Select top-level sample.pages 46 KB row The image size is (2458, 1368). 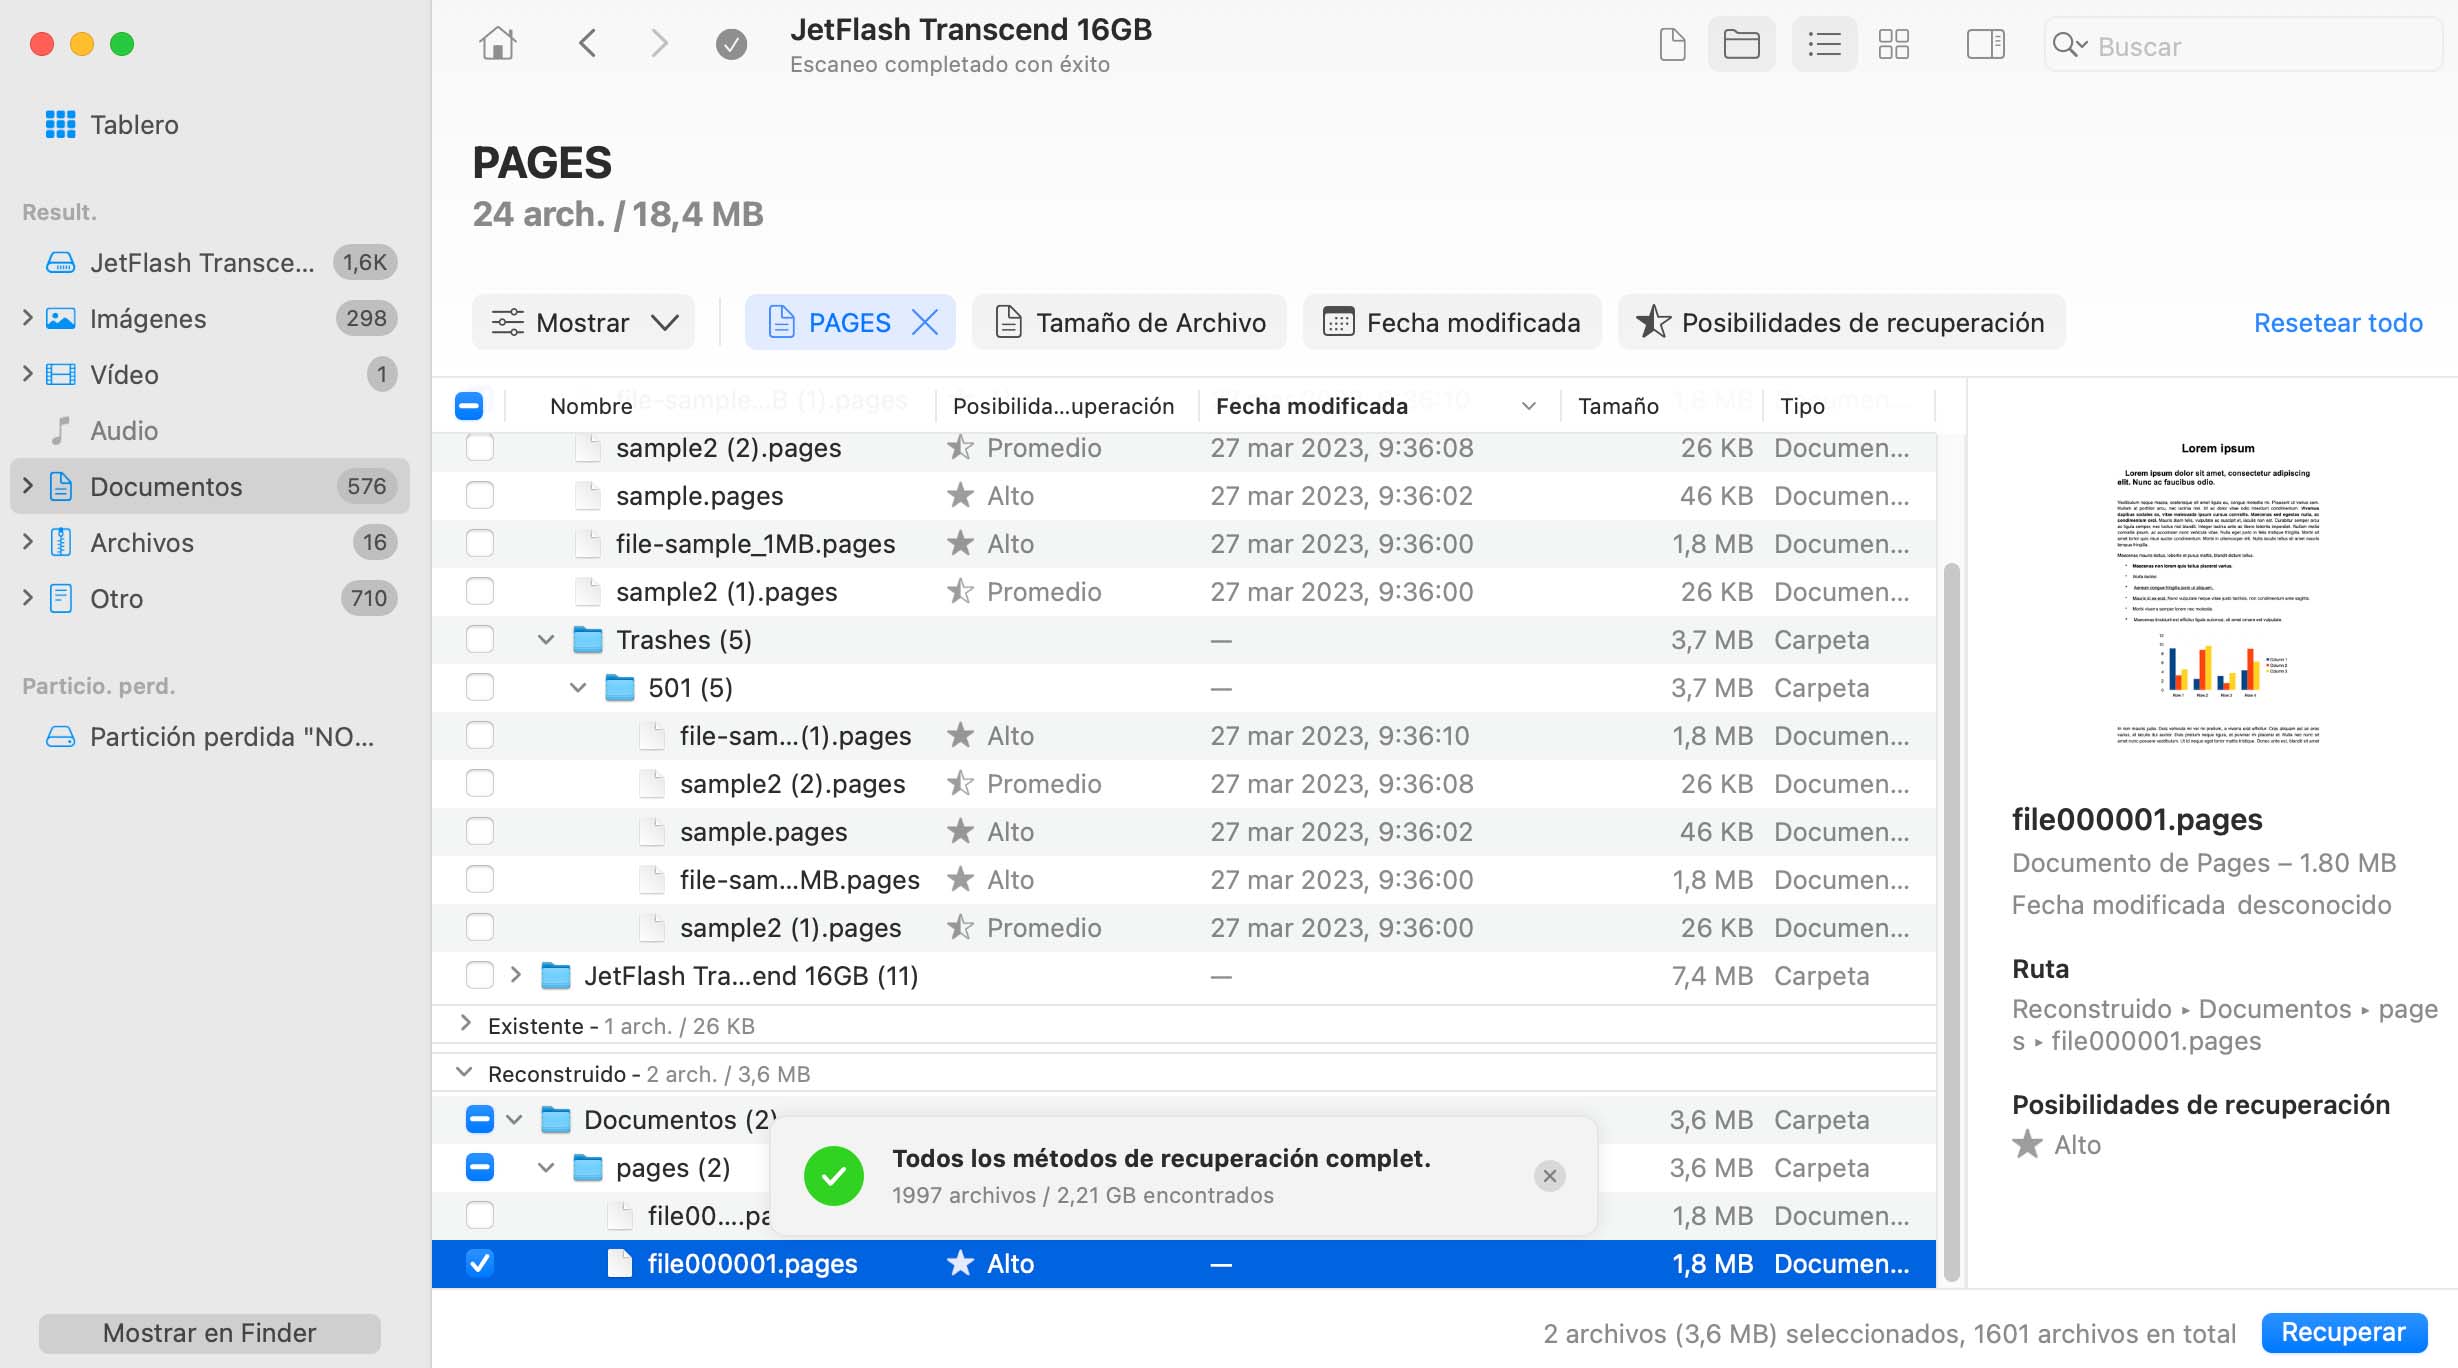[1184, 496]
